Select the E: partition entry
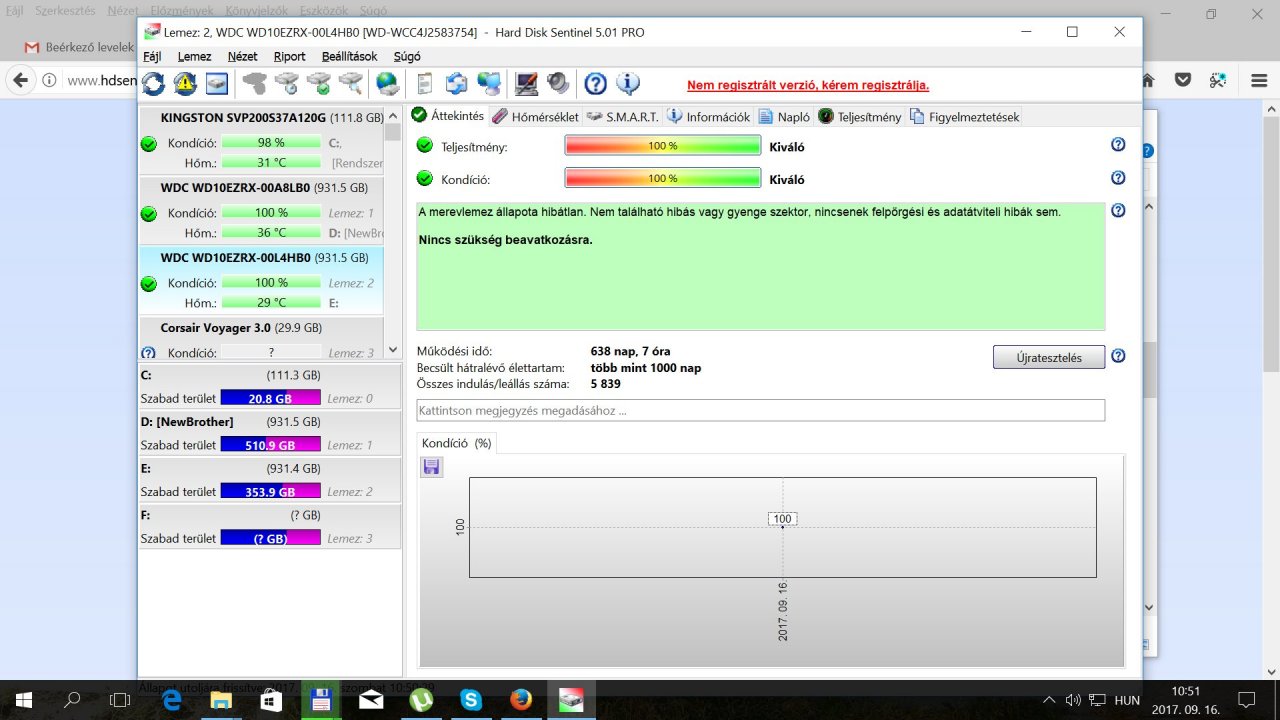The image size is (1280, 720). coord(270,480)
